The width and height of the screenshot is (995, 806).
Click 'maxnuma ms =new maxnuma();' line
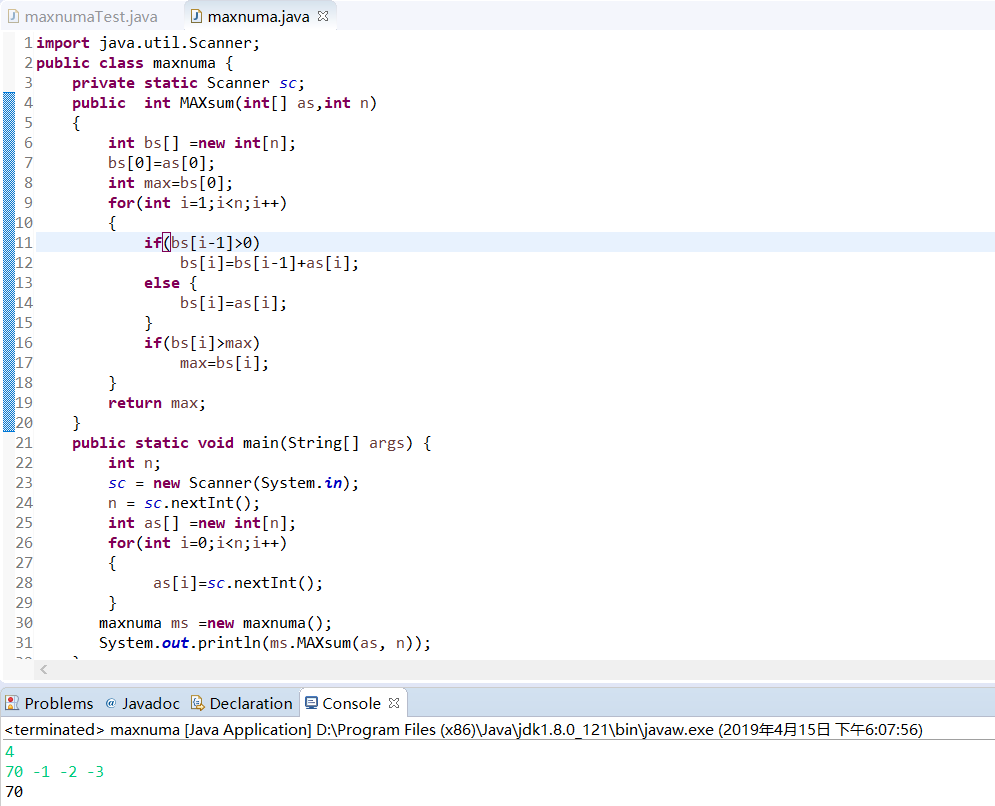(215, 623)
